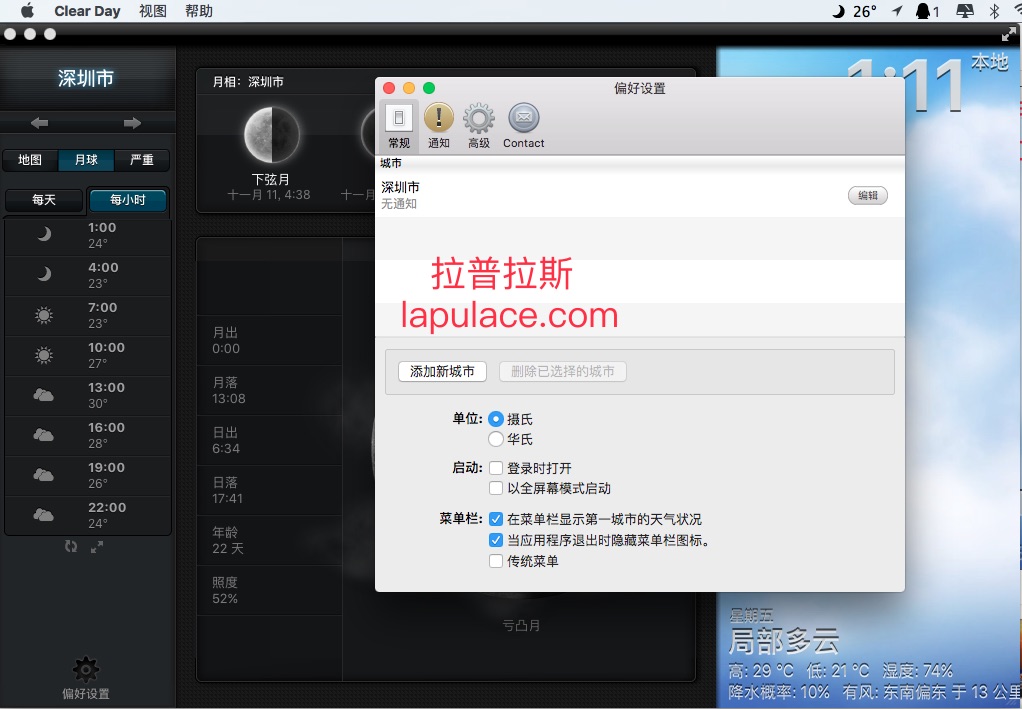
Task: Click the cloud icon in the 13:00 row
Action: click(x=44, y=395)
